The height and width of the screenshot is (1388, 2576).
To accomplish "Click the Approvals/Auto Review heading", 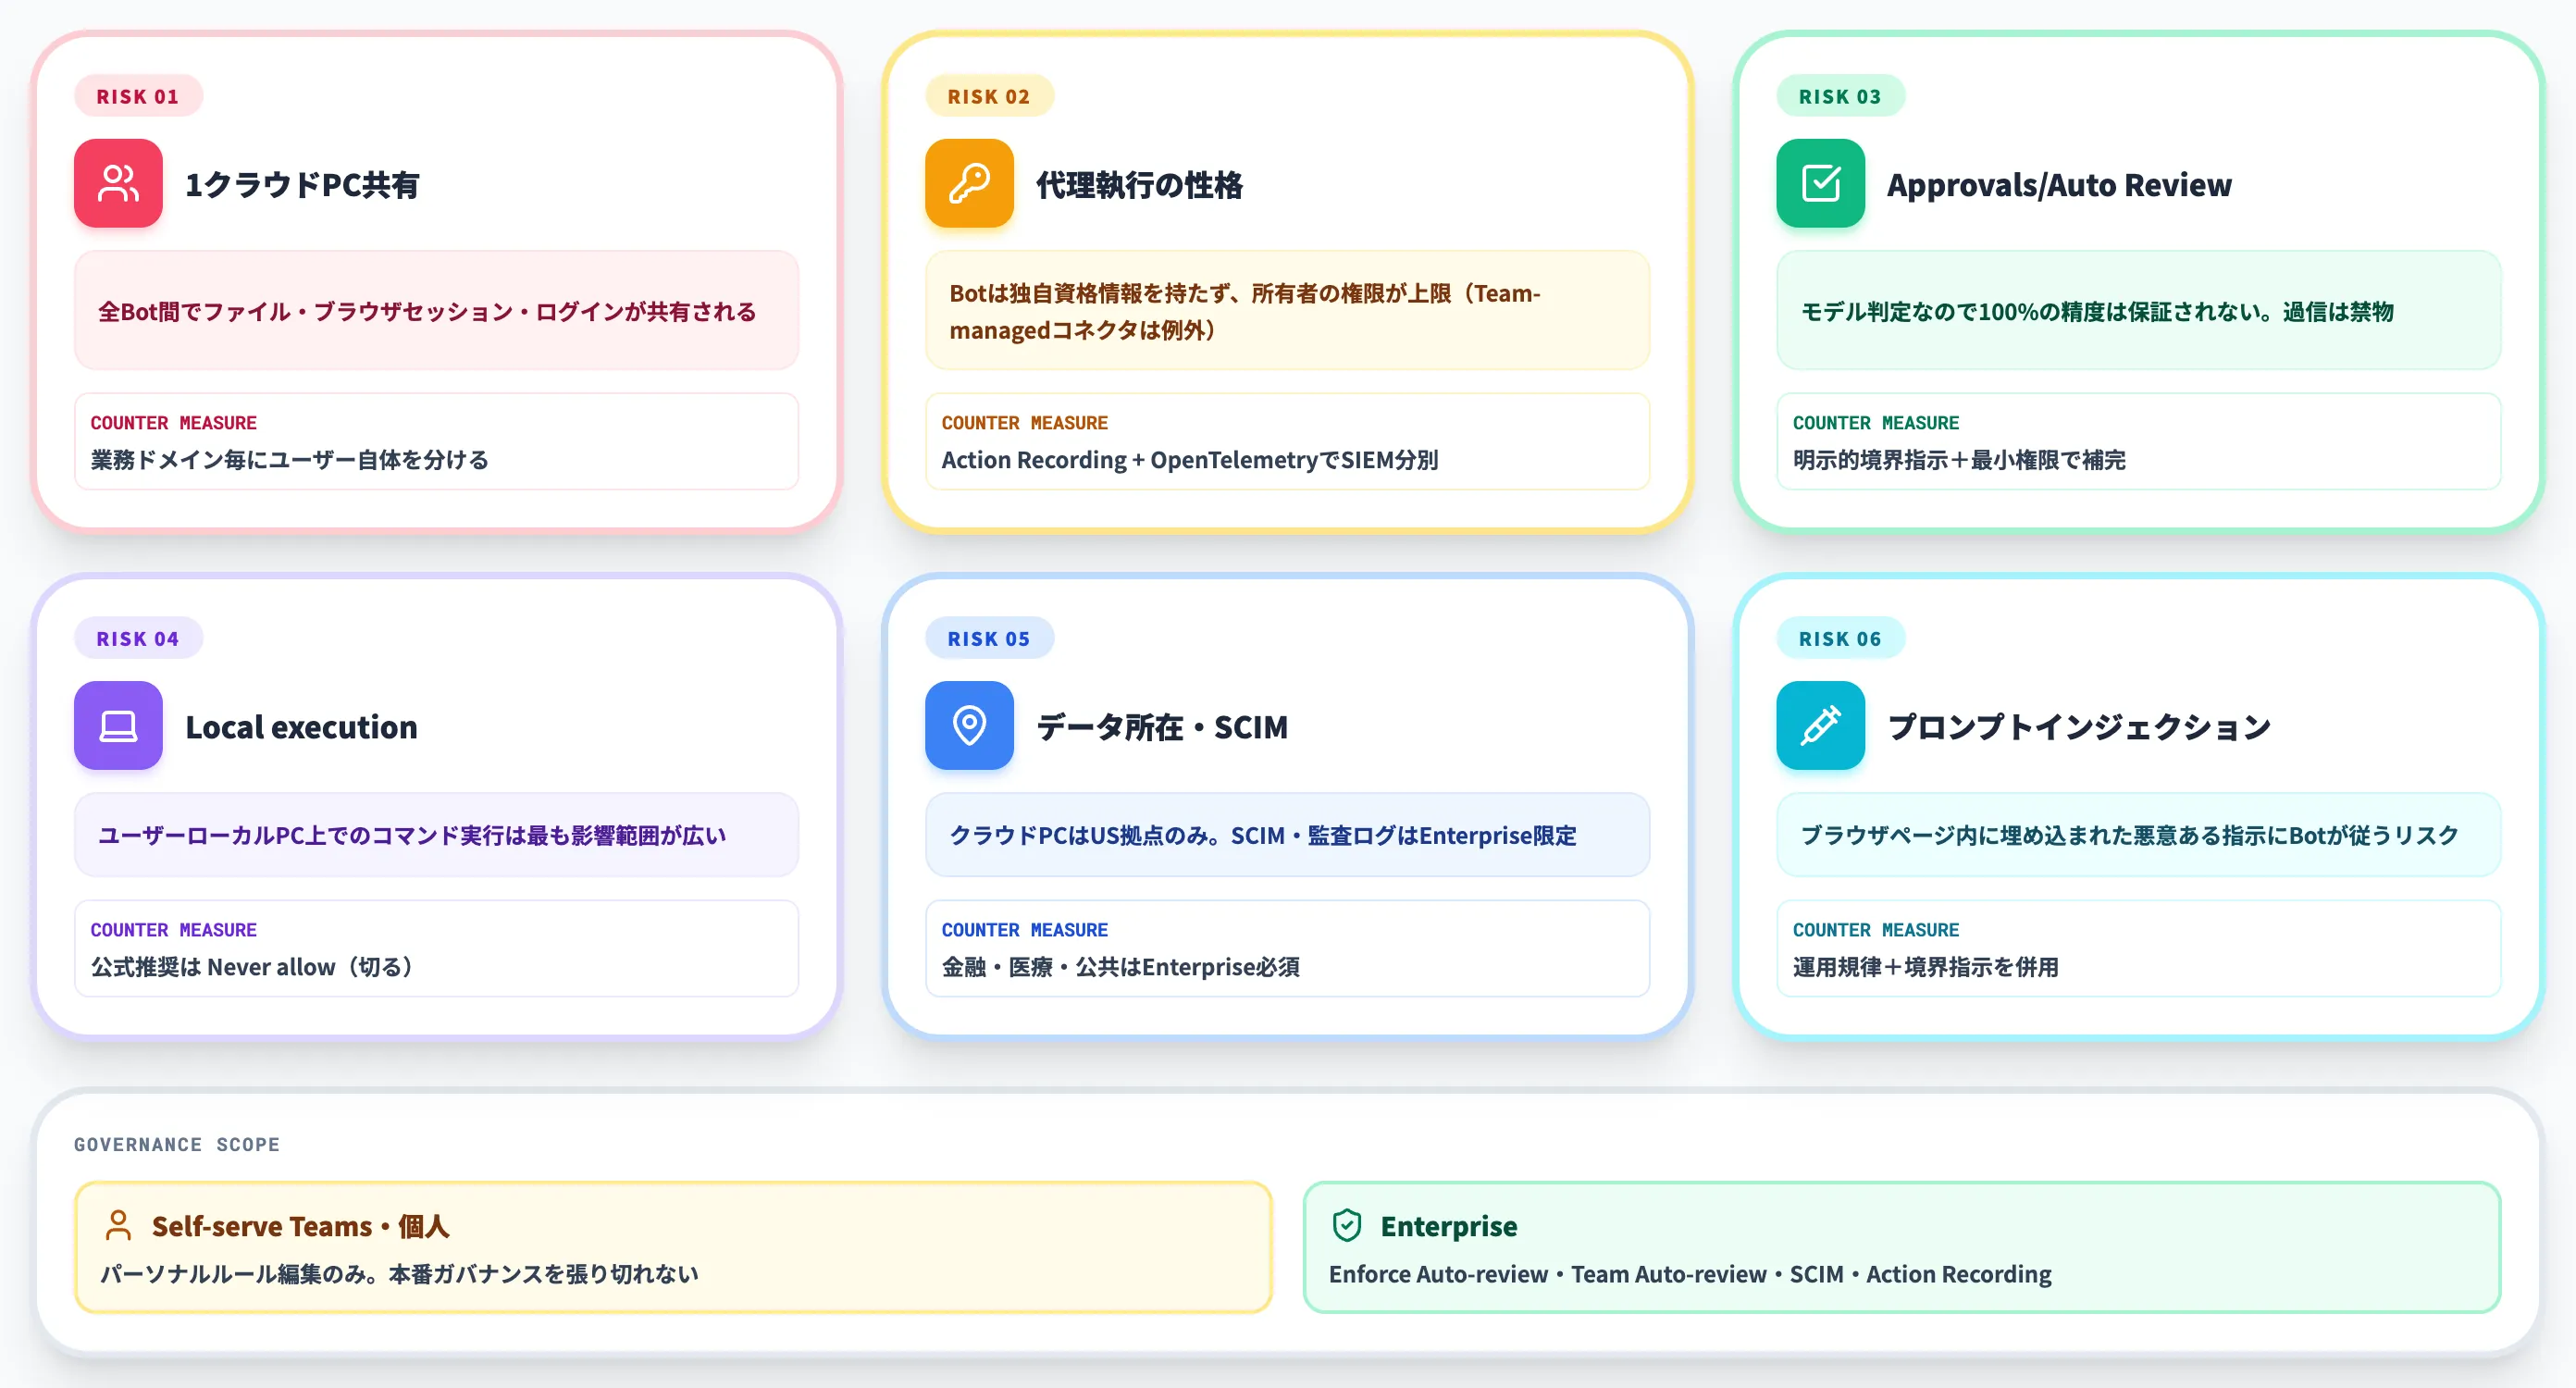I will point(2058,184).
